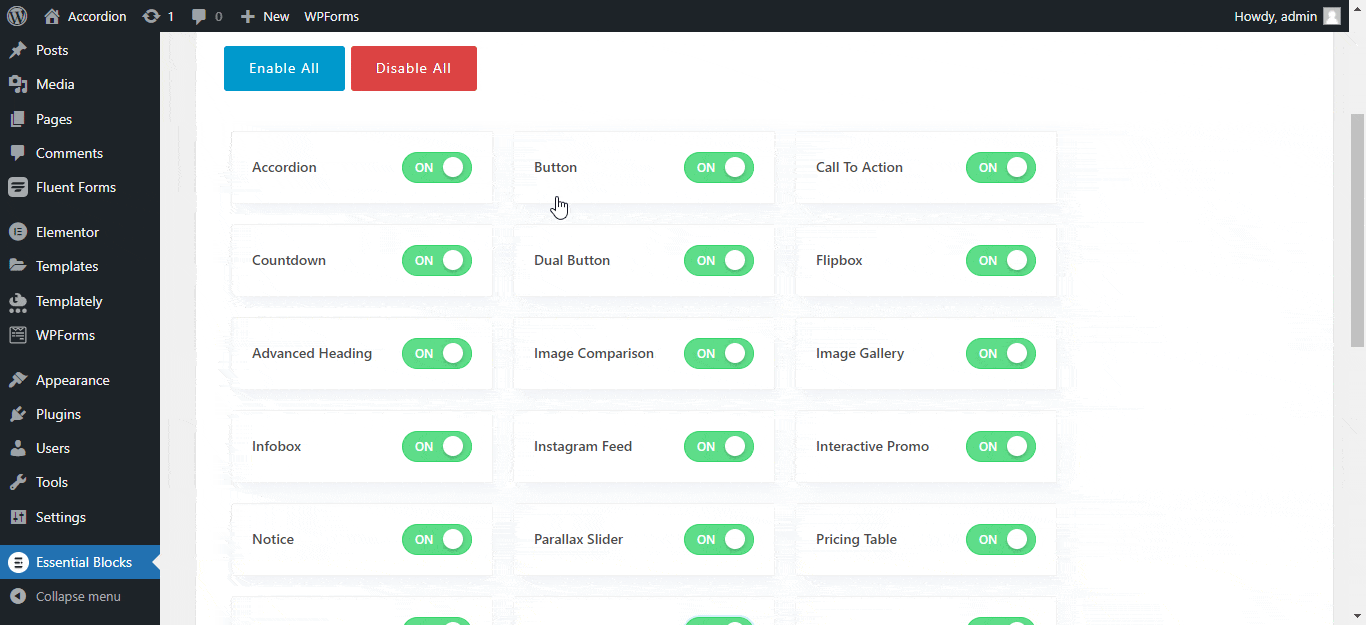1366x625 pixels.
Task: Toggle the Interactive Promo switch
Action: 1001,446
